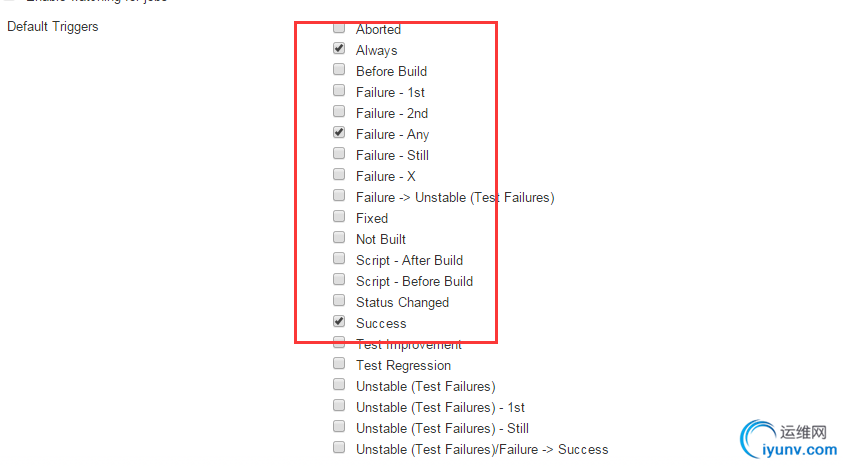
Task: Toggle the Status Changed checkbox
Action: coord(339,300)
